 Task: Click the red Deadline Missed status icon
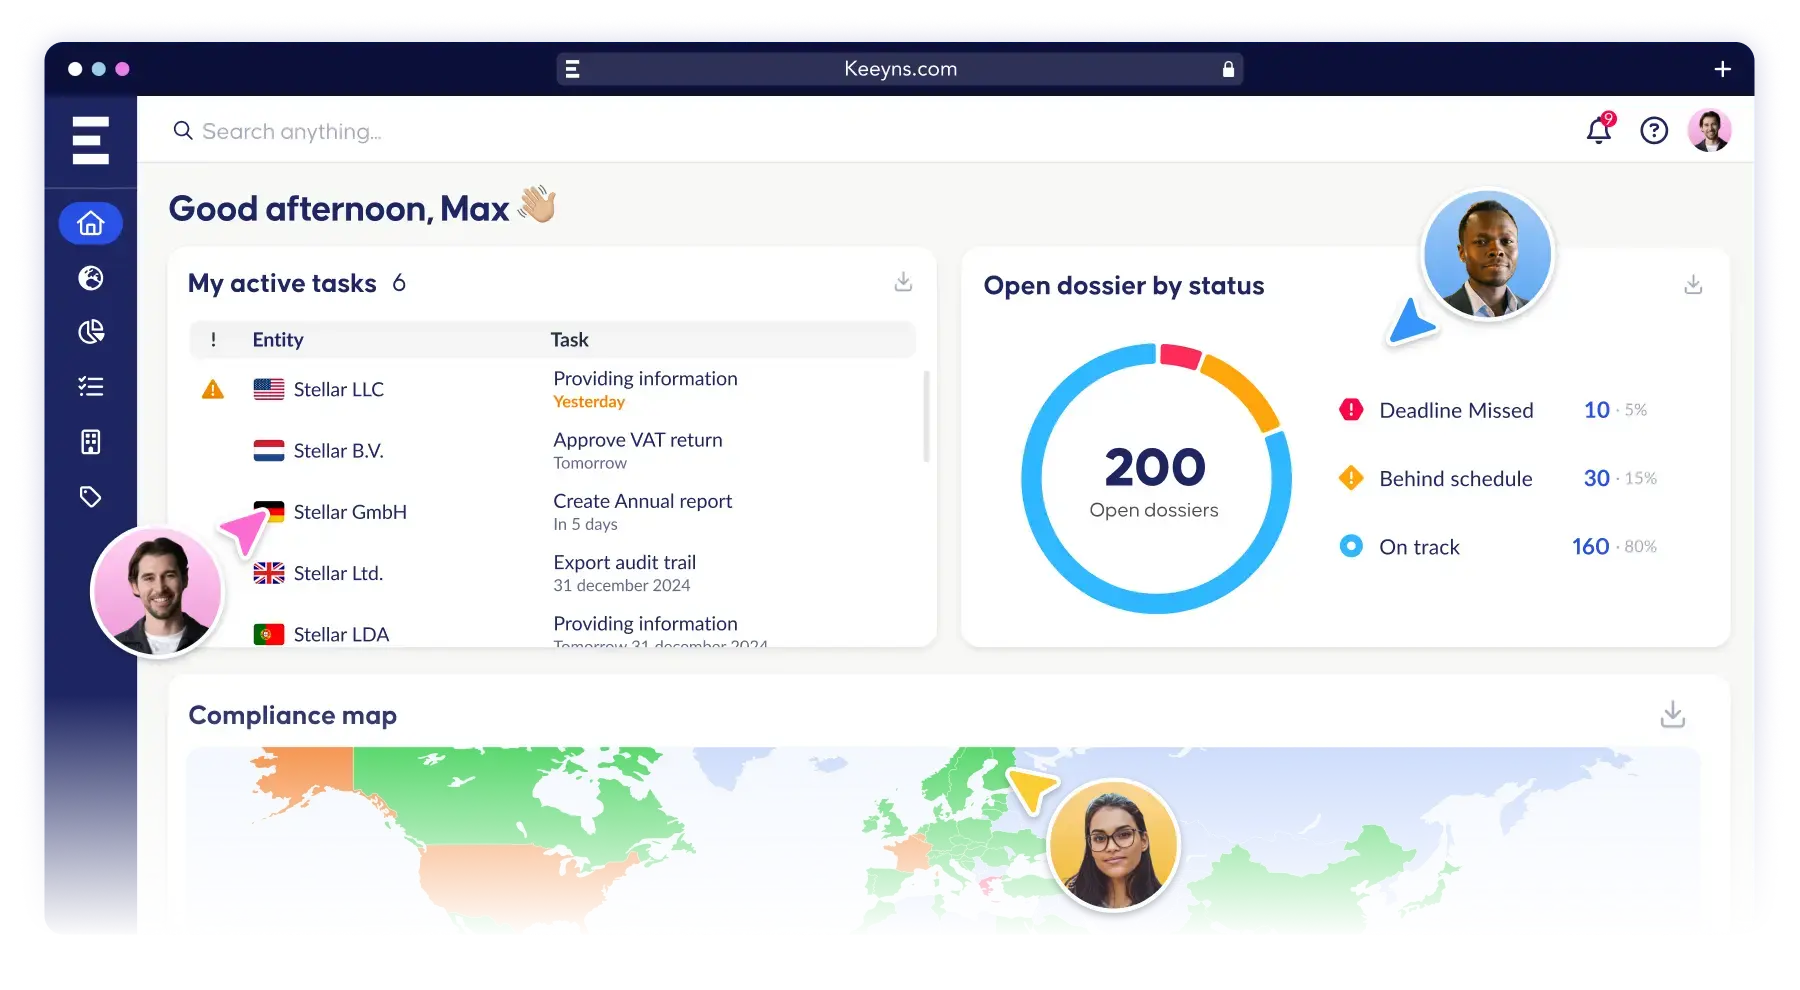1351,410
